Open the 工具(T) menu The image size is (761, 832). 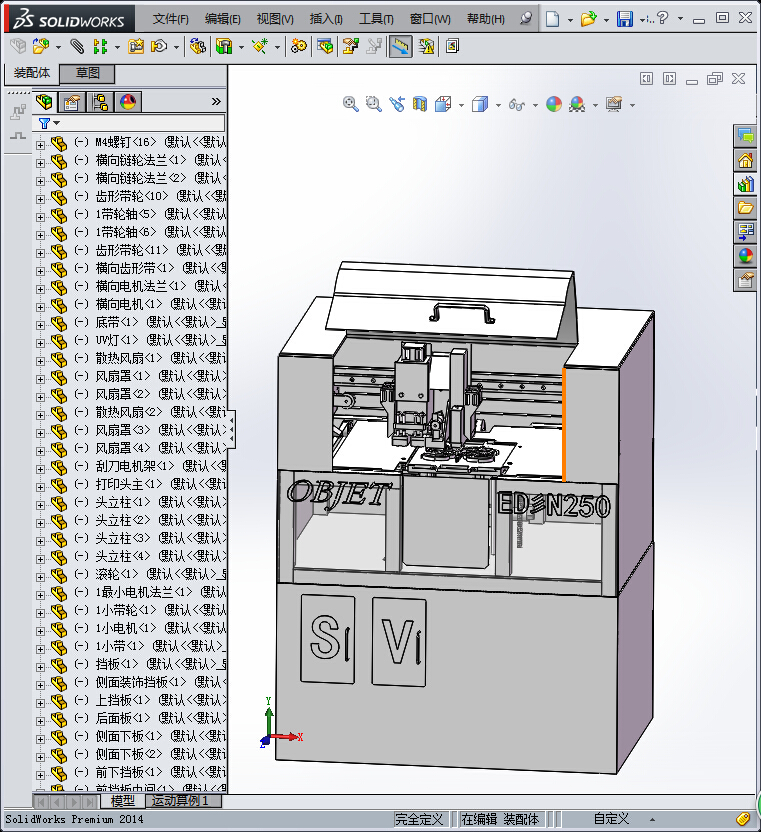click(376, 19)
